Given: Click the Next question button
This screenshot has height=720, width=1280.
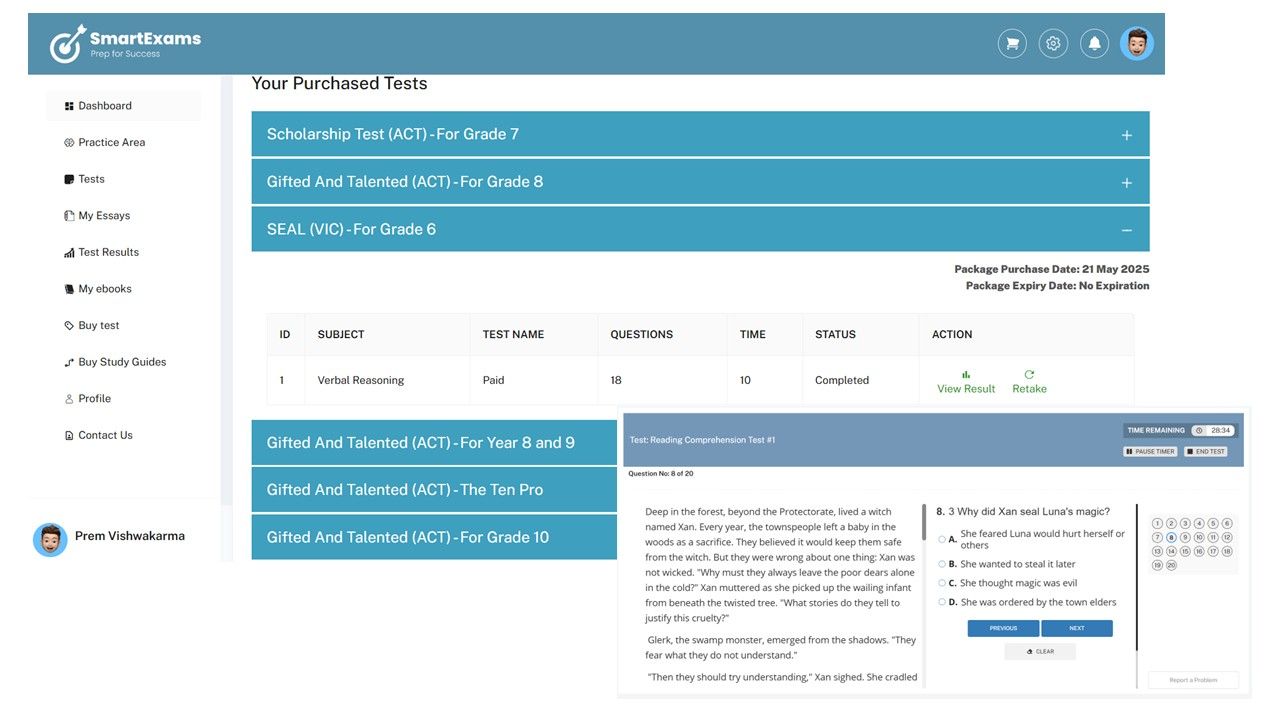Looking at the screenshot, I should [x=1076, y=628].
